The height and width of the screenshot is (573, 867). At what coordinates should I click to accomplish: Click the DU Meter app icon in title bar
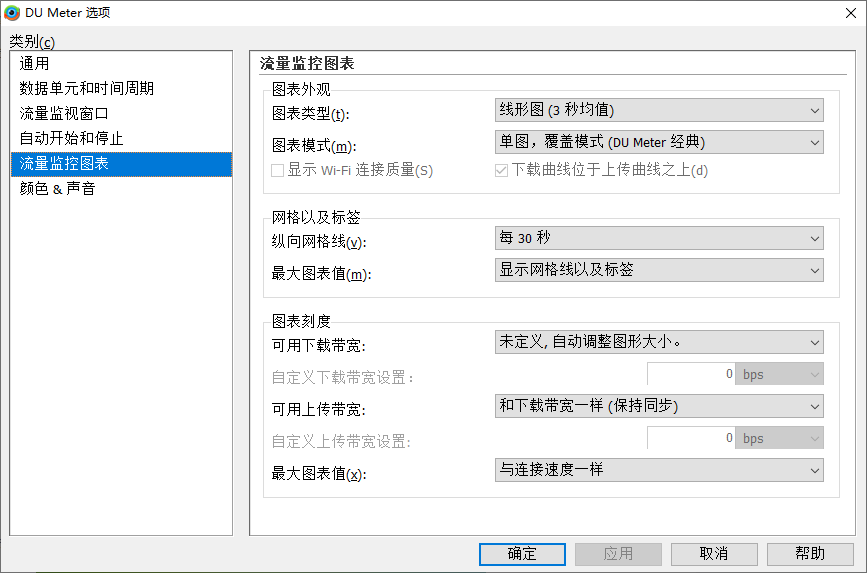[12, 13]
